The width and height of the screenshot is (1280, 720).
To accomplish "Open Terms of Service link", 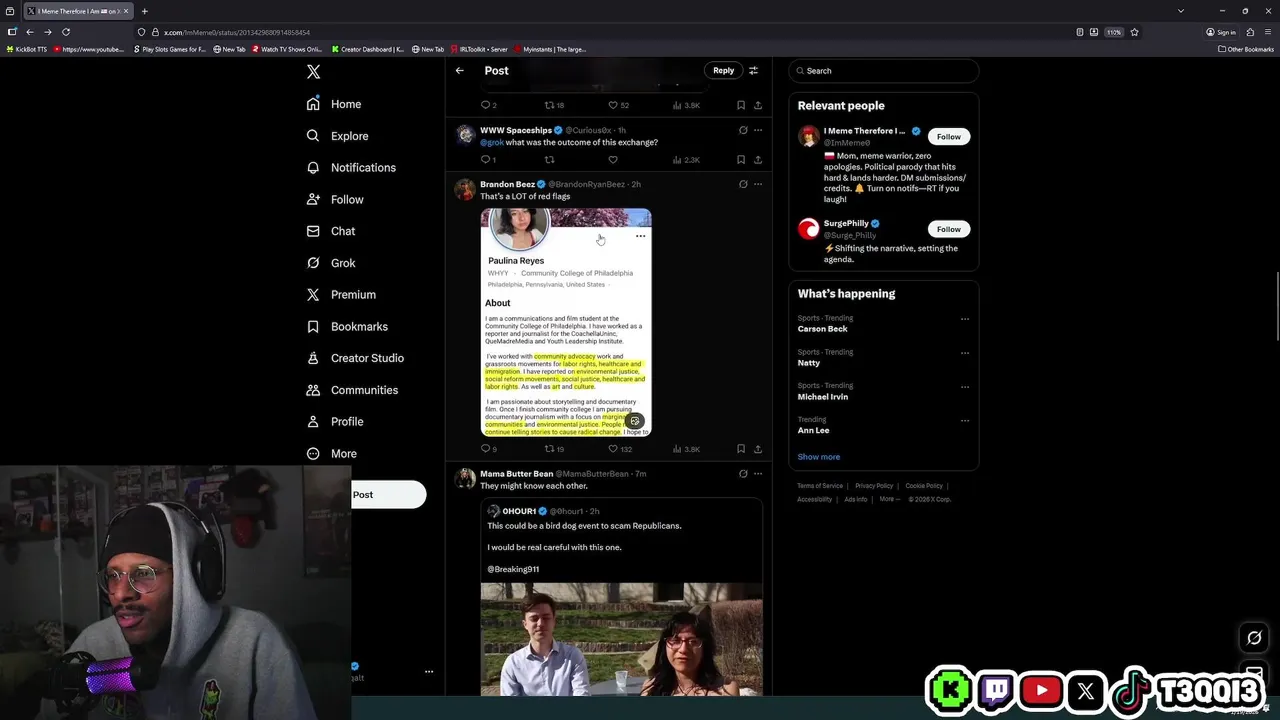I will (820, 486).
